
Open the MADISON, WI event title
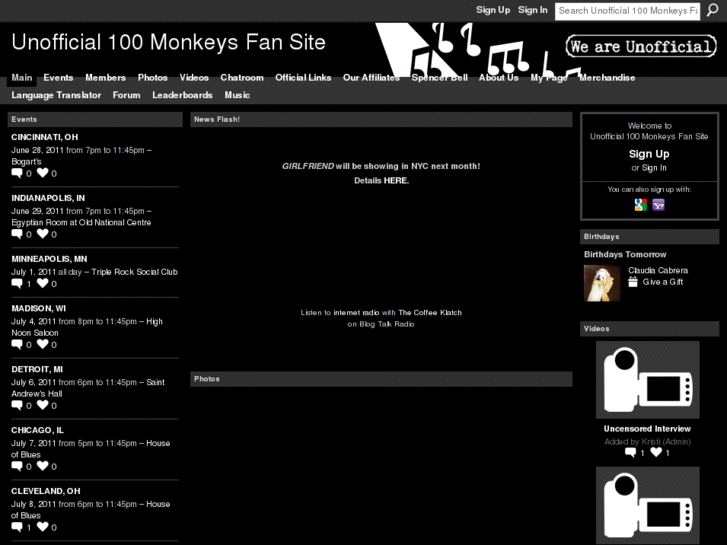[x=38, y=308]
